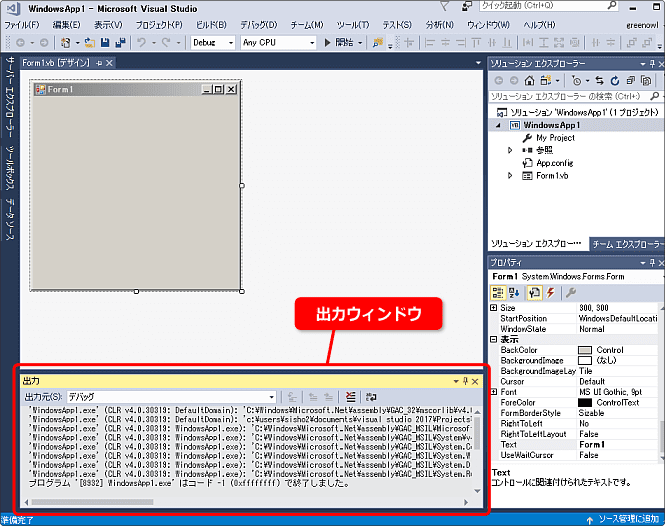Show Events lightning bolt in Properties panel
Image resolution: width=665 pixels, height=526 pixels.
pos(550,293)
